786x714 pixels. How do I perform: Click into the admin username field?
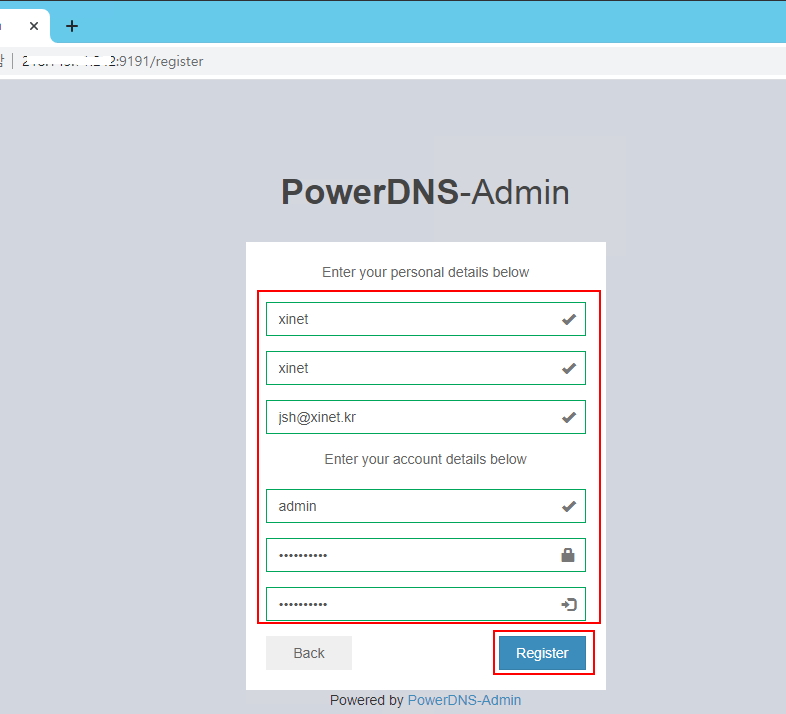click(x=410, y=506)
